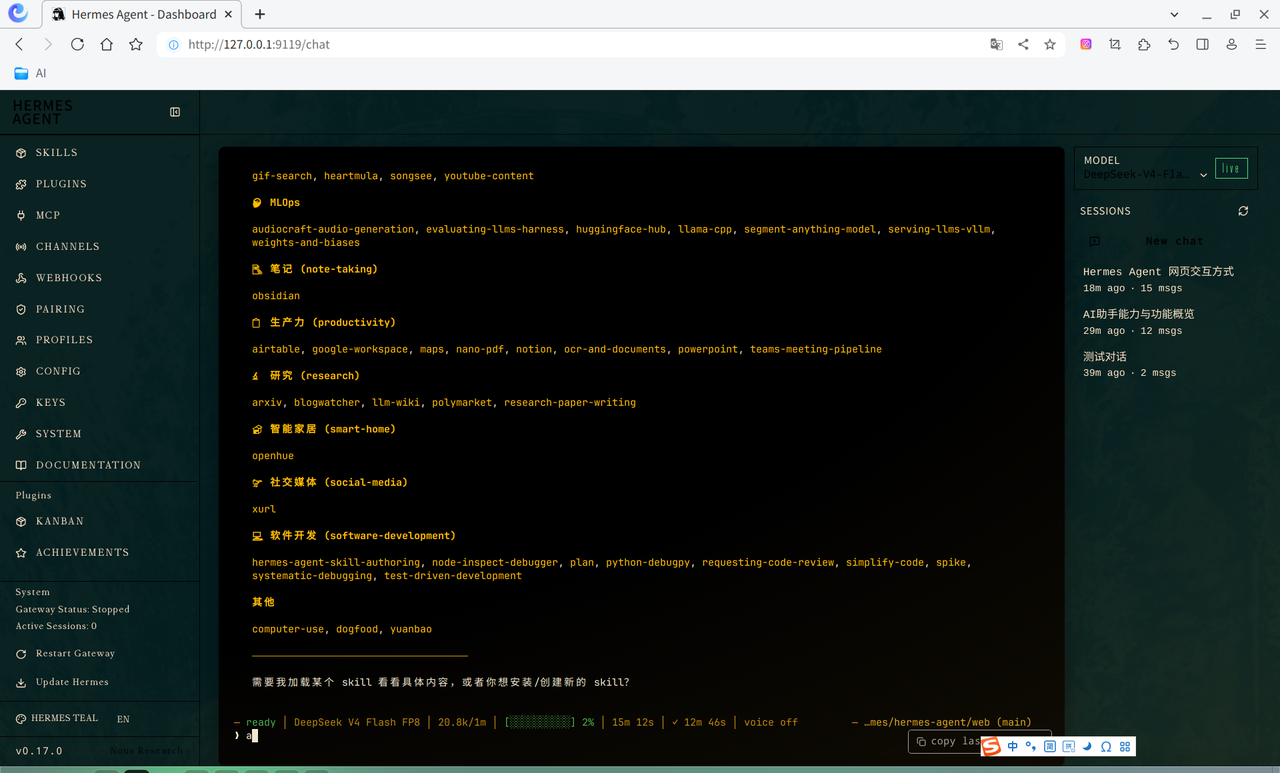
Task: Switch the language from EN
Action: coord(123,719)
